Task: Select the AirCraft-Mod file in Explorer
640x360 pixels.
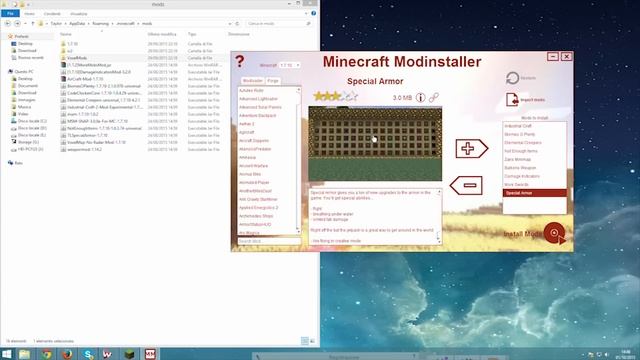Action: (85, 79)
